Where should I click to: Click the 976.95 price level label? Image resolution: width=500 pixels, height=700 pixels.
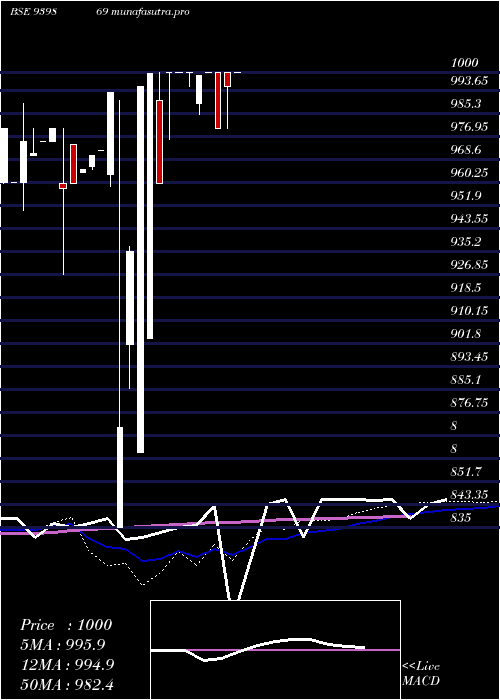(x=469, y=127)
